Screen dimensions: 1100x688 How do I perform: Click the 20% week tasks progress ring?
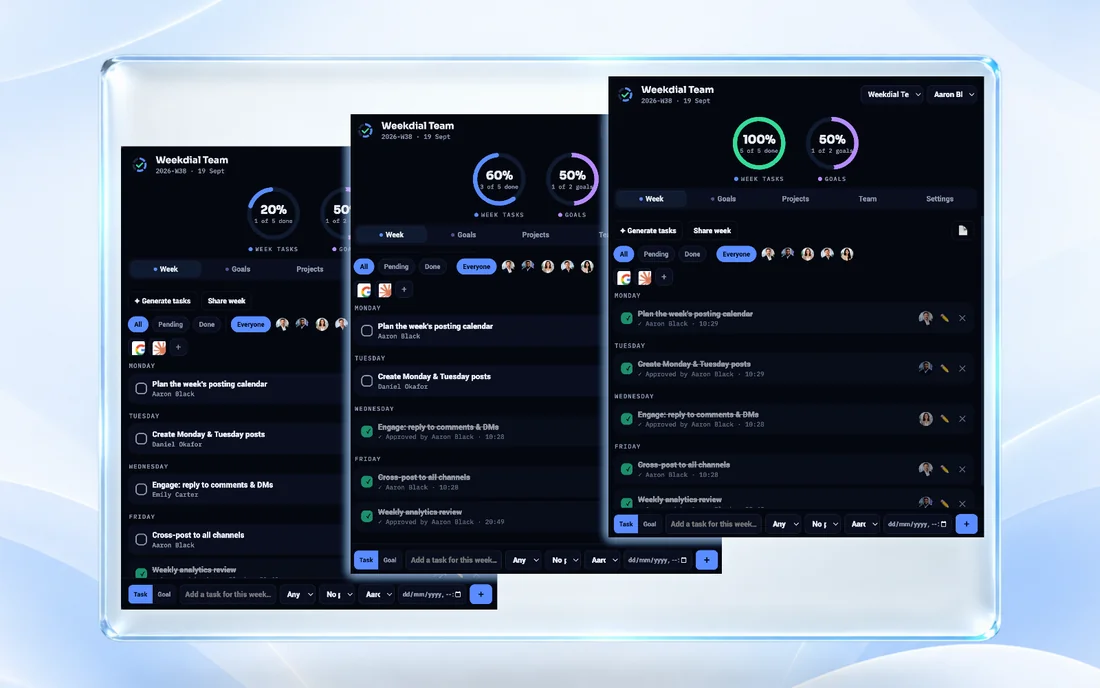point(273,213)
